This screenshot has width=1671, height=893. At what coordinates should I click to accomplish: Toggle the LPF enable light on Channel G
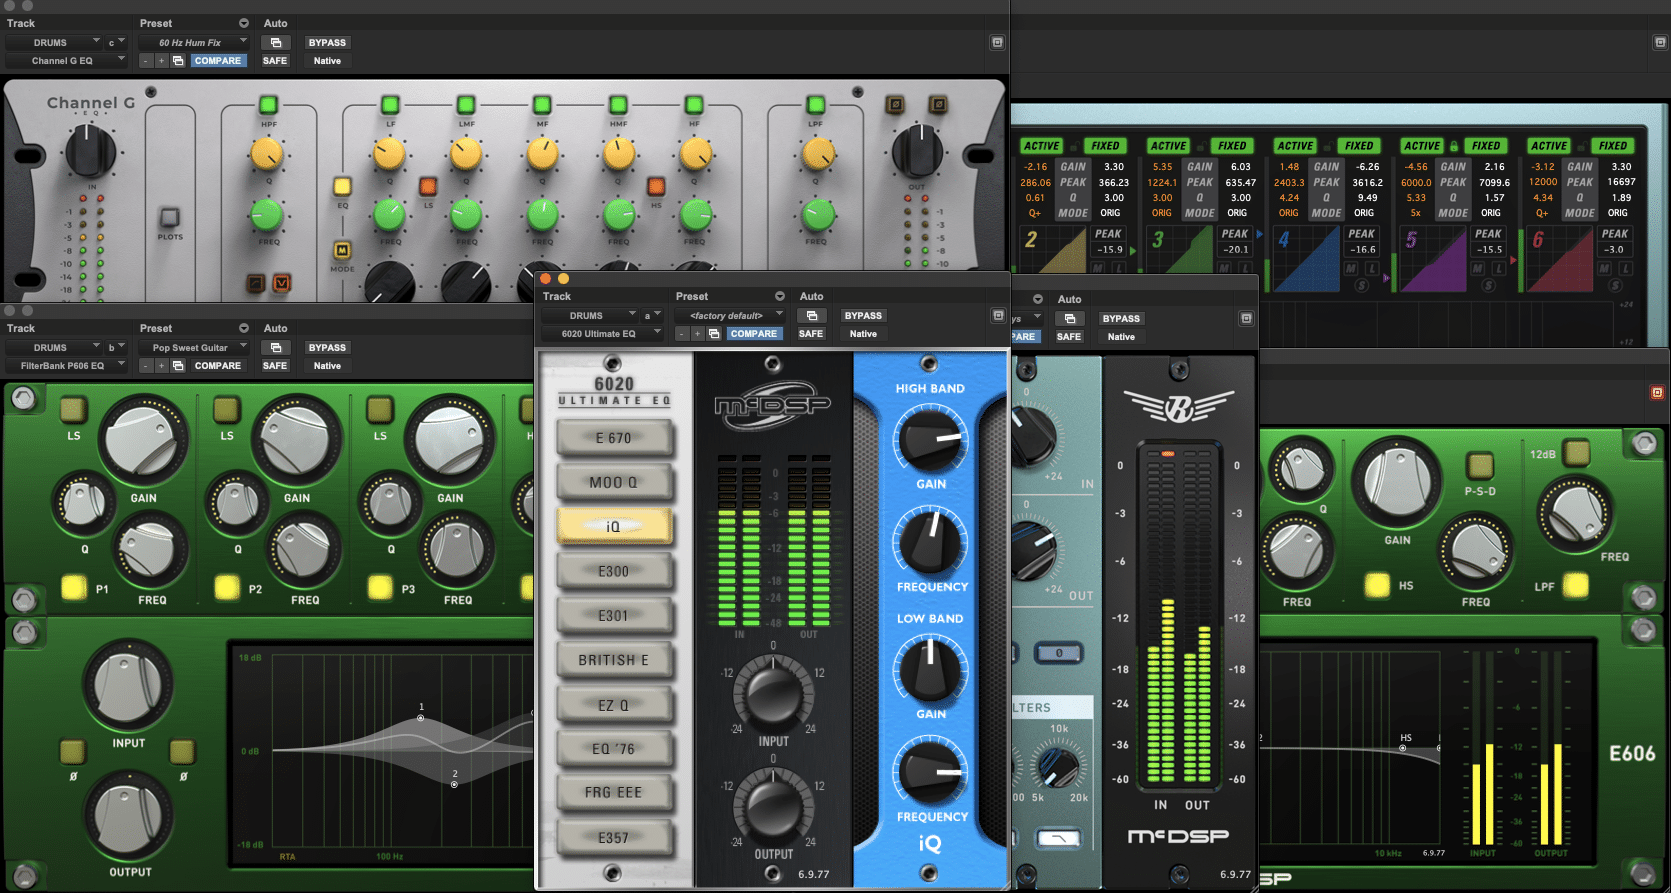816,104
